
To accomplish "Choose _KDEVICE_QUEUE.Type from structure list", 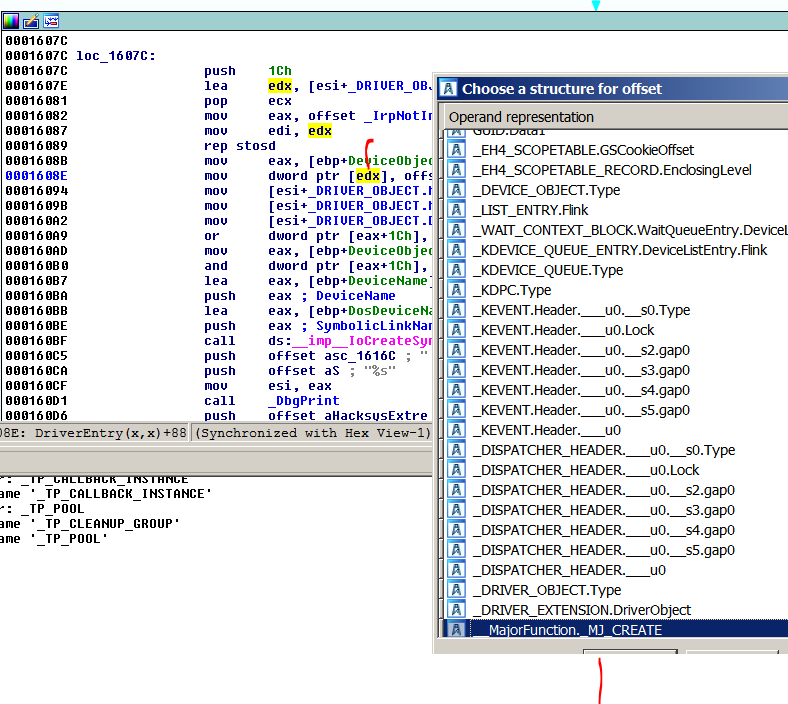I will click(x=547, y=270).
